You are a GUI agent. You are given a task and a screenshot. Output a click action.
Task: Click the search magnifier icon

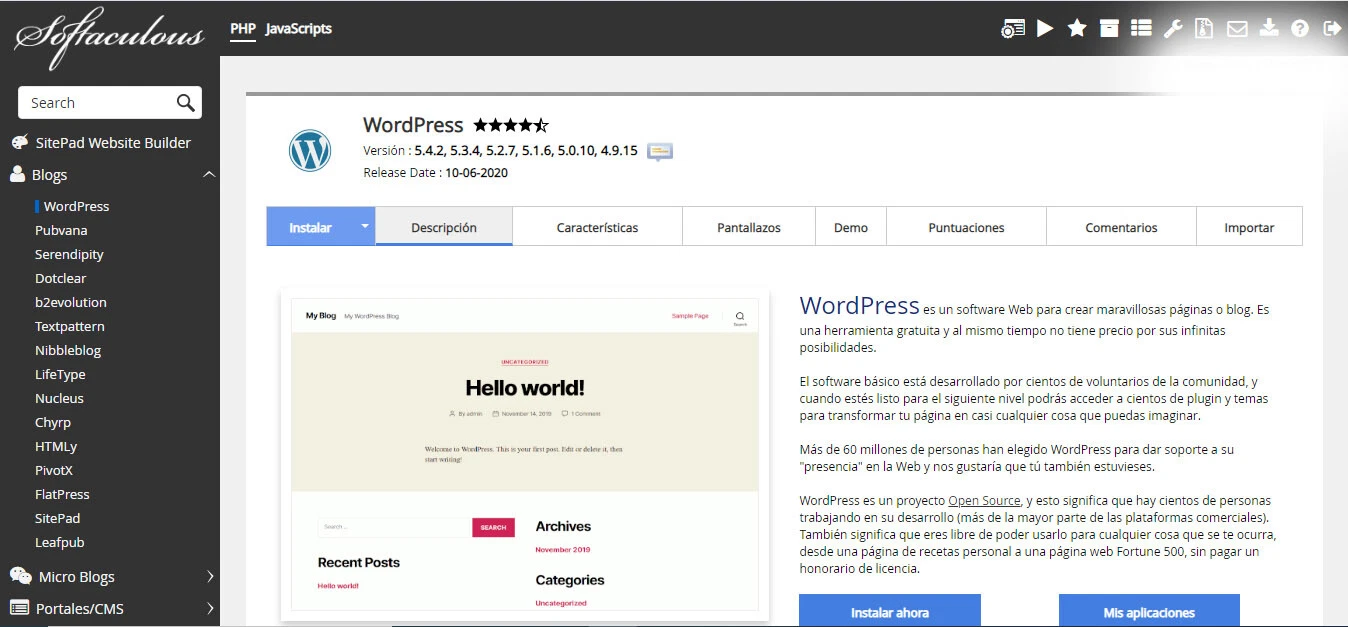click(185, 102)
